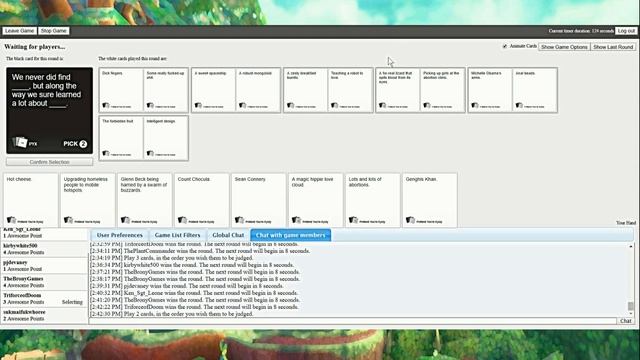This screenshot has width=640, height=360.
Task: Click card logo on Teaching a robot to love
Action: coord(334,105)
